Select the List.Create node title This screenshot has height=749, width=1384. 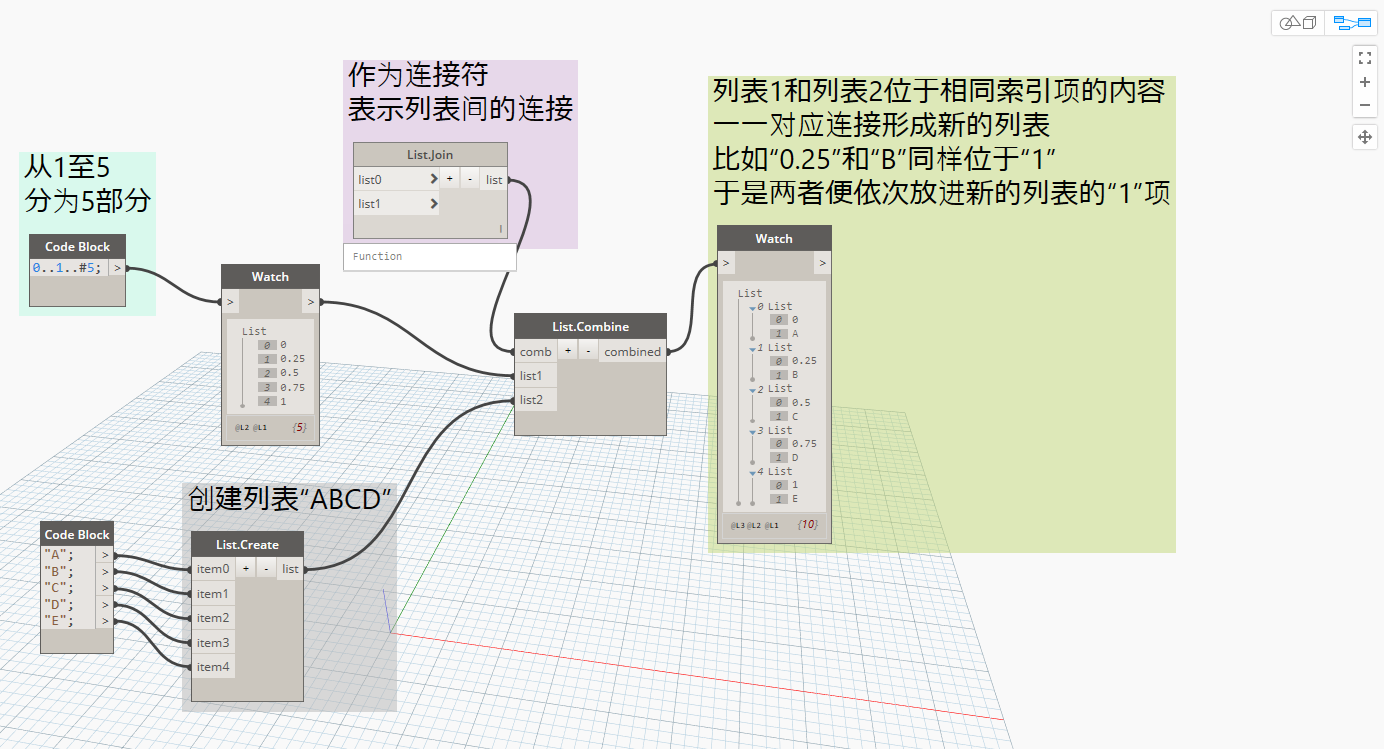coord(248,545)
